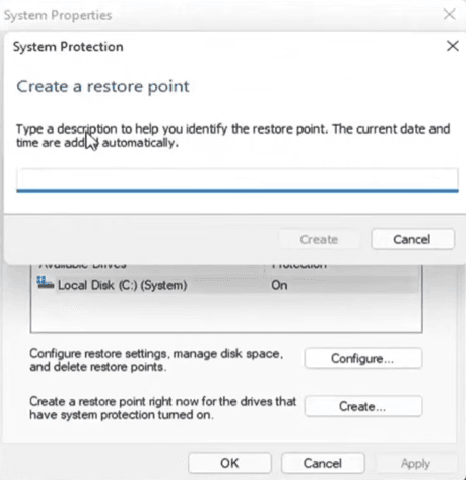Focus the restore point description field

click(237, 180)
